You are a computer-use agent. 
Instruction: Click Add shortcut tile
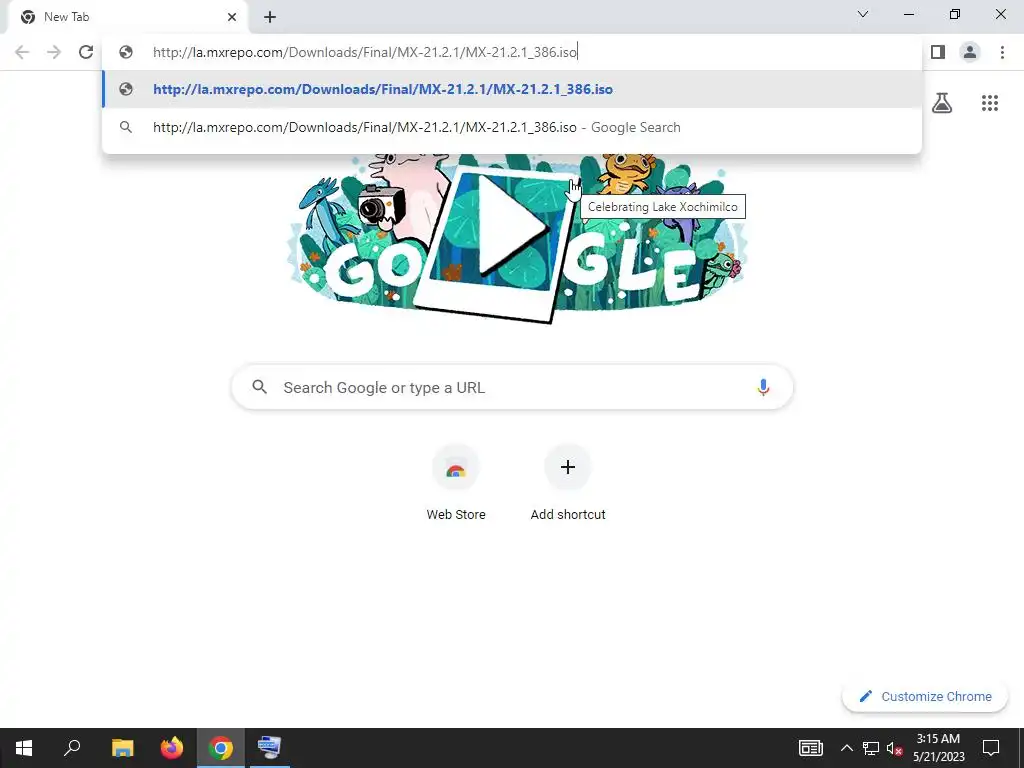[568, 483]
